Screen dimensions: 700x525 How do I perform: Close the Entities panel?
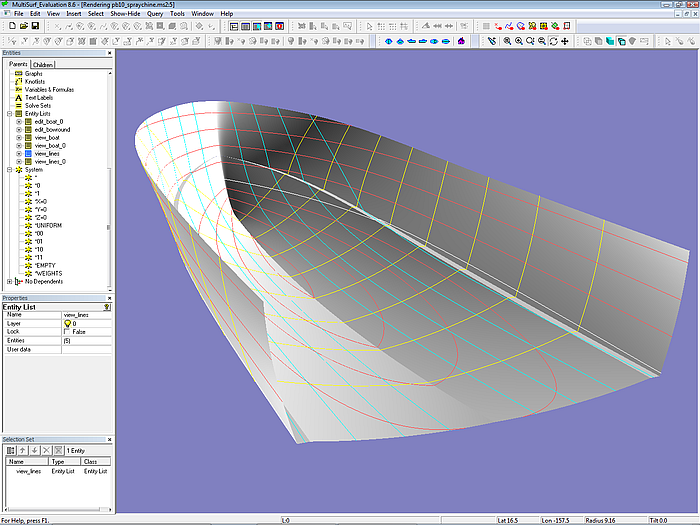click(x=108, y=53)
